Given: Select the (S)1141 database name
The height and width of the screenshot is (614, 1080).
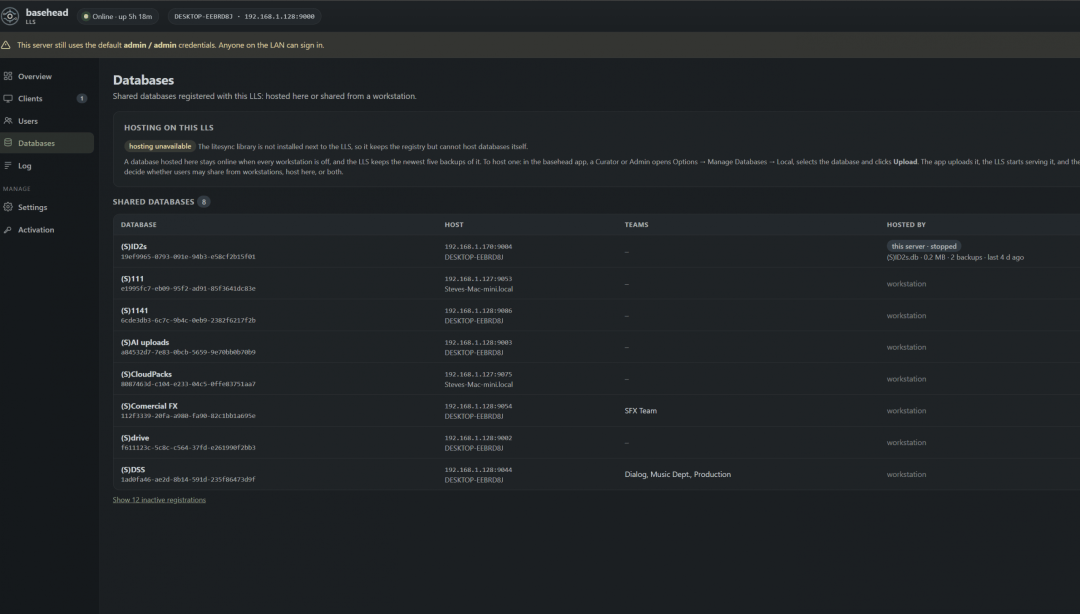Looking at the screenshot, I should point(134,310).
